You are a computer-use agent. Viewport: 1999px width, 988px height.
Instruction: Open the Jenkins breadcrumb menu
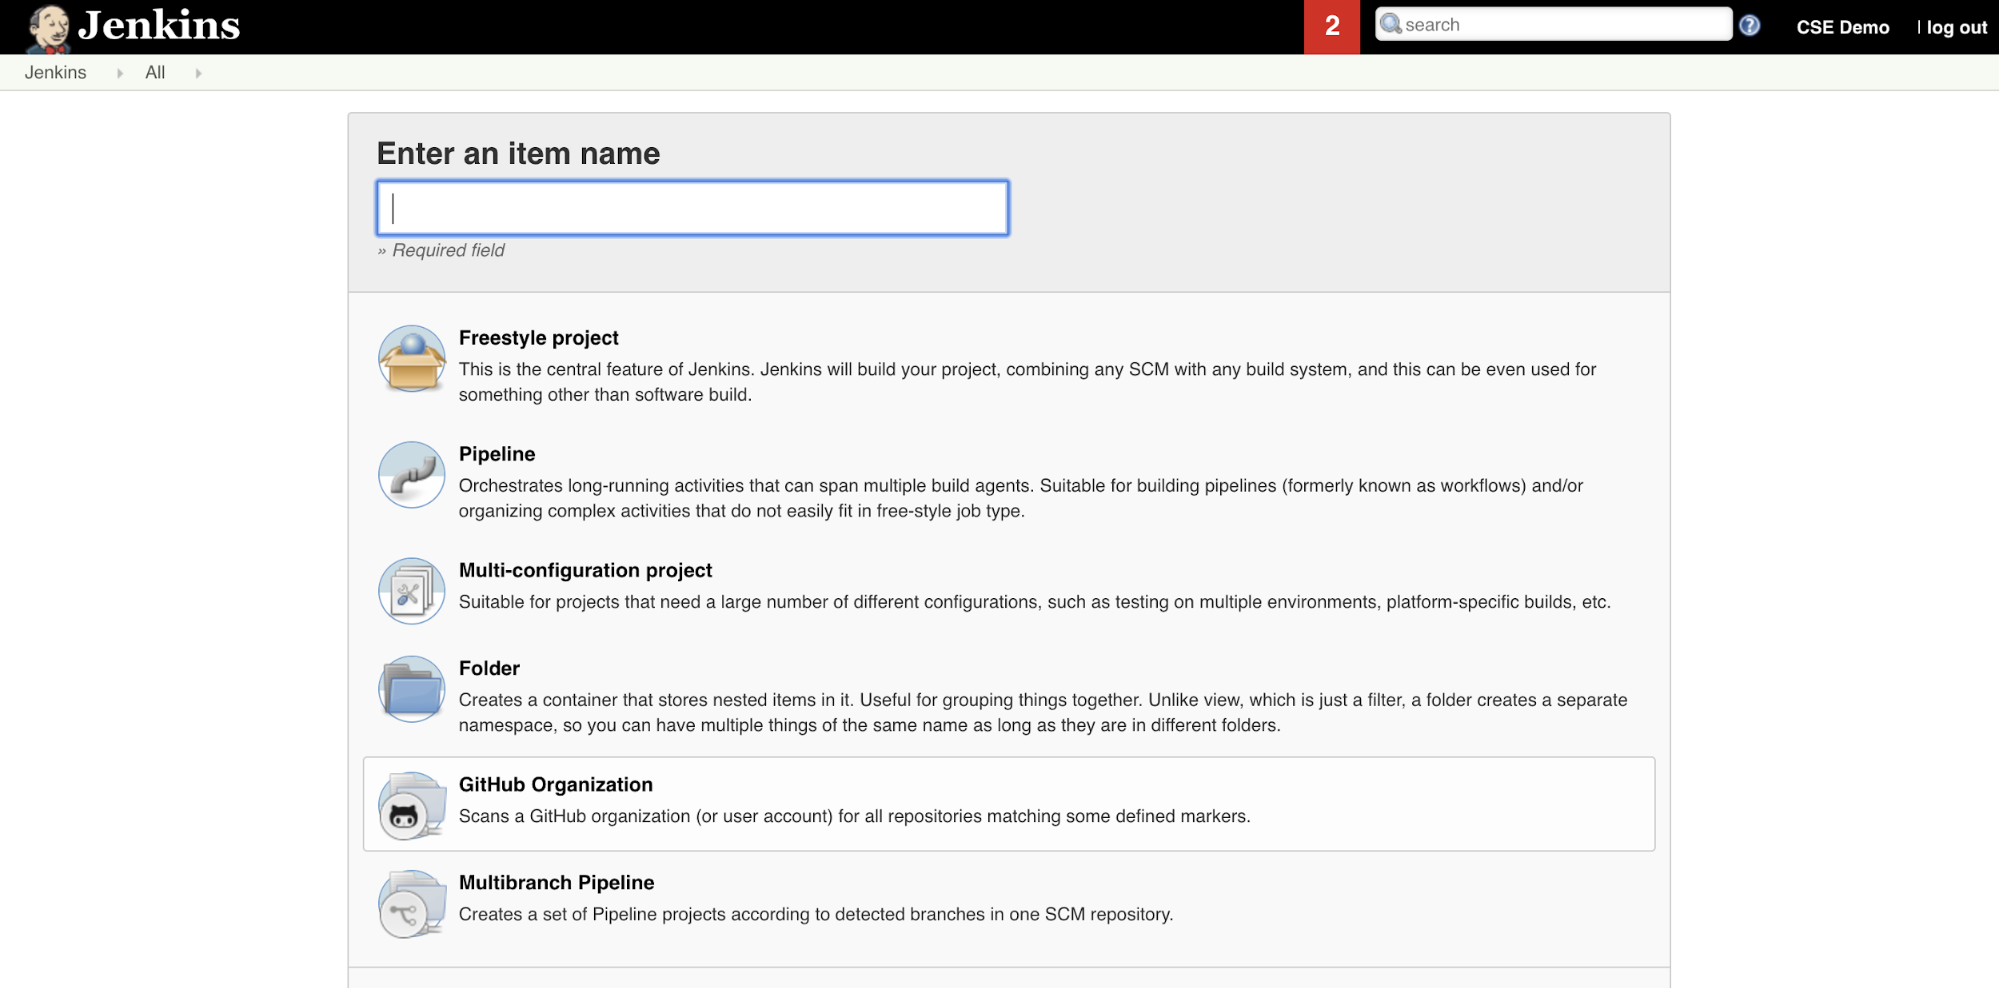tap(56, 72)
